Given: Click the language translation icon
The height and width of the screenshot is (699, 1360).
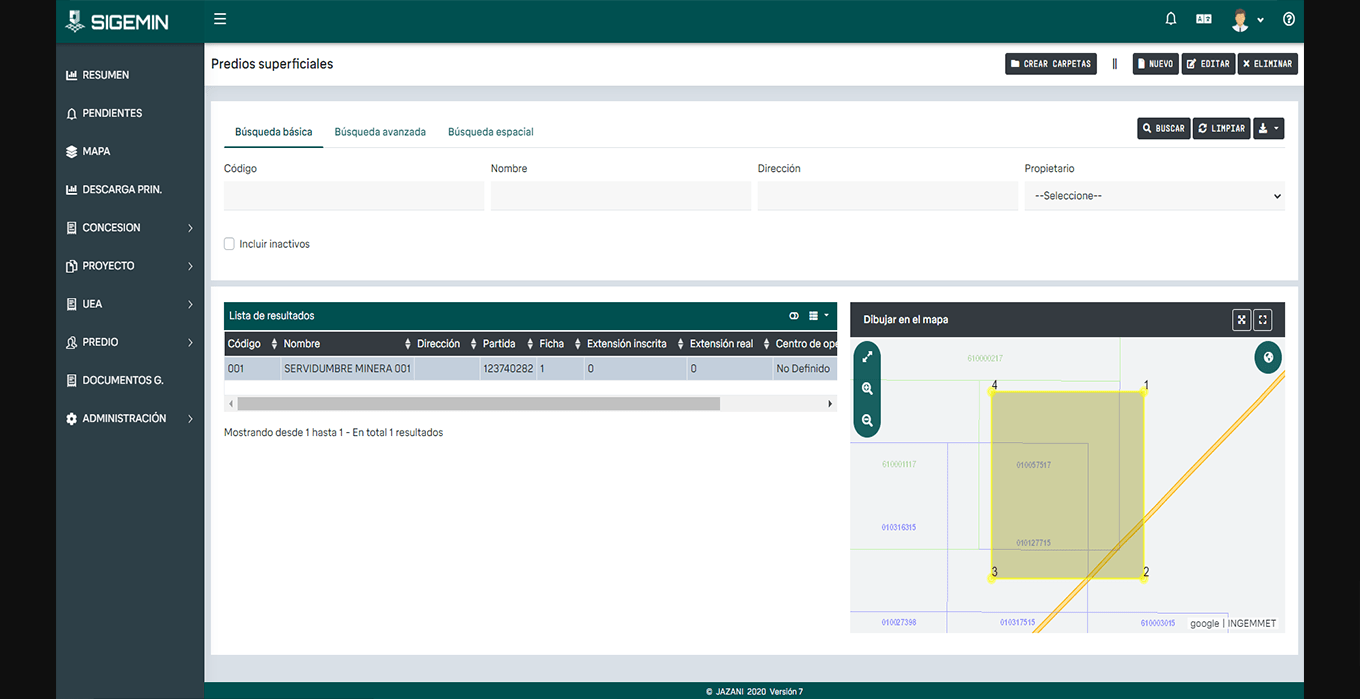Looking at the screenshot, I should 1204,19.
